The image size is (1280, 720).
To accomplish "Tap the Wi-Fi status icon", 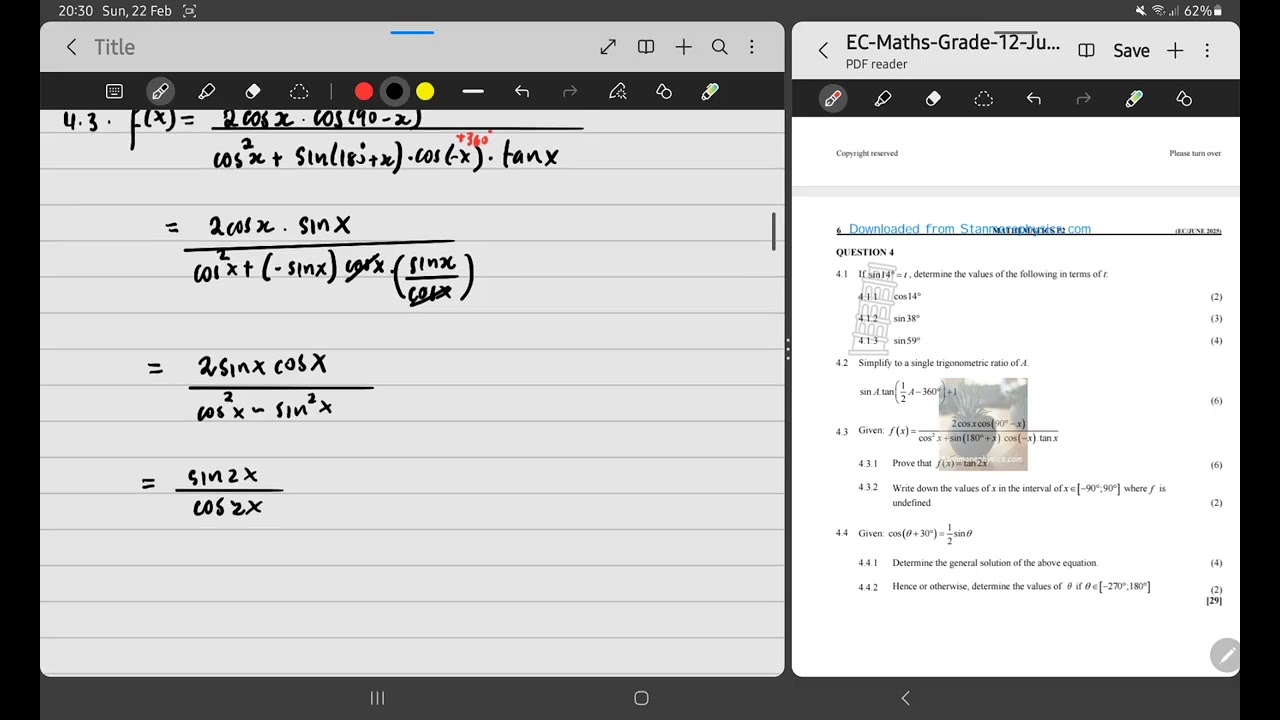I will pyautogui.click(x=1160, y=11).
